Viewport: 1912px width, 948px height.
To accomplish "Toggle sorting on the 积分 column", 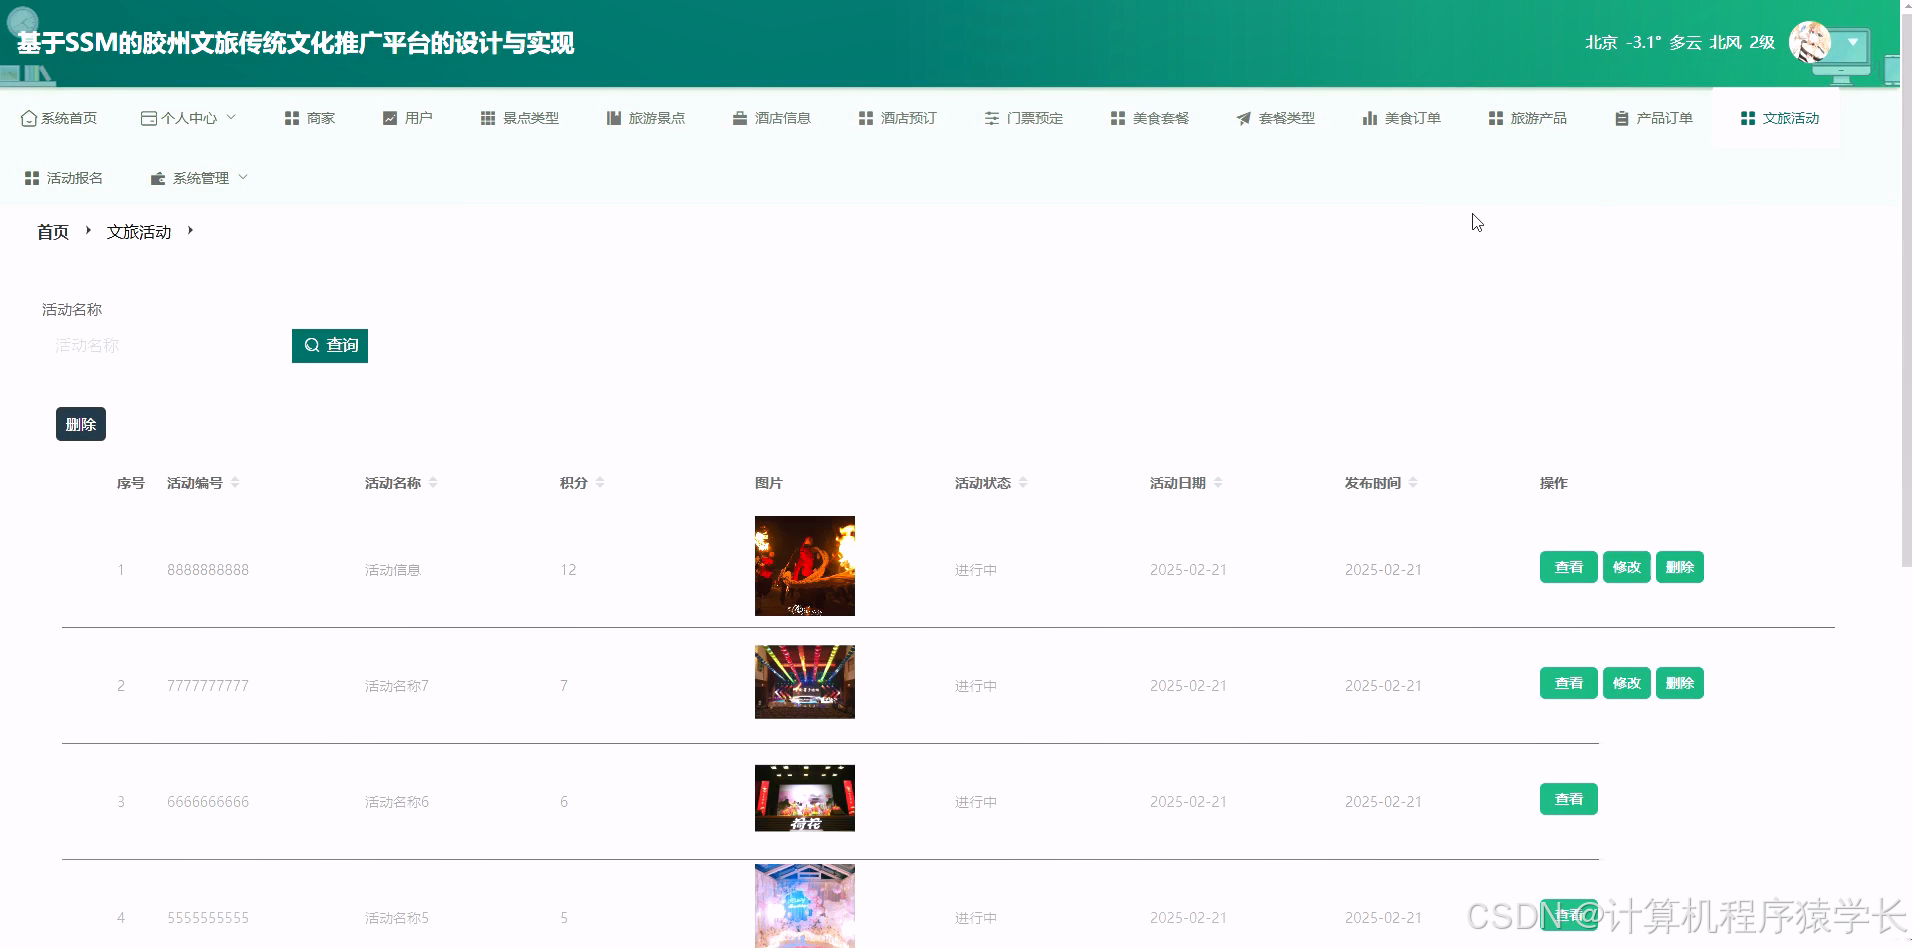I will (600, 481).
